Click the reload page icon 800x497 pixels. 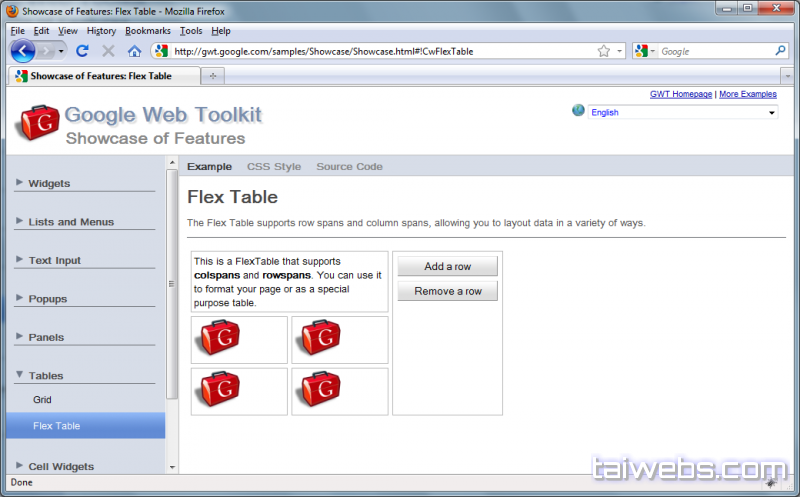click(83, 51)
